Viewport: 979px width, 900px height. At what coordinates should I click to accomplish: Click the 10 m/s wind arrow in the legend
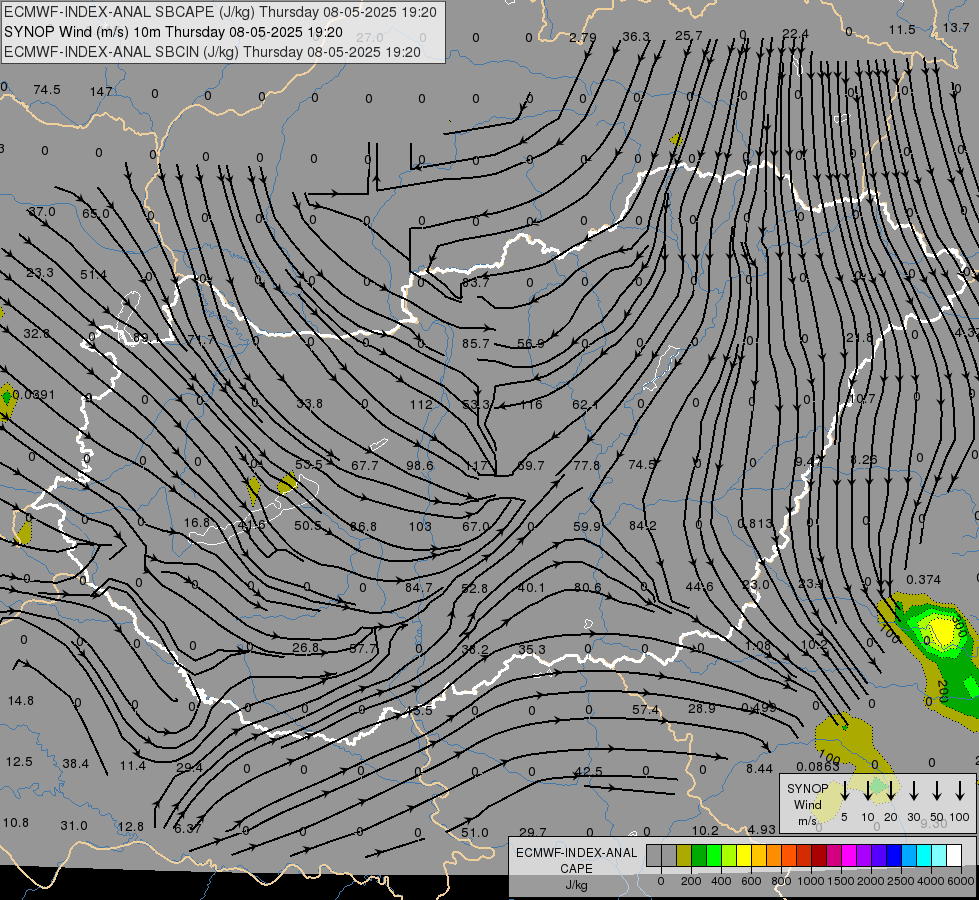click(x=867, y=791)
